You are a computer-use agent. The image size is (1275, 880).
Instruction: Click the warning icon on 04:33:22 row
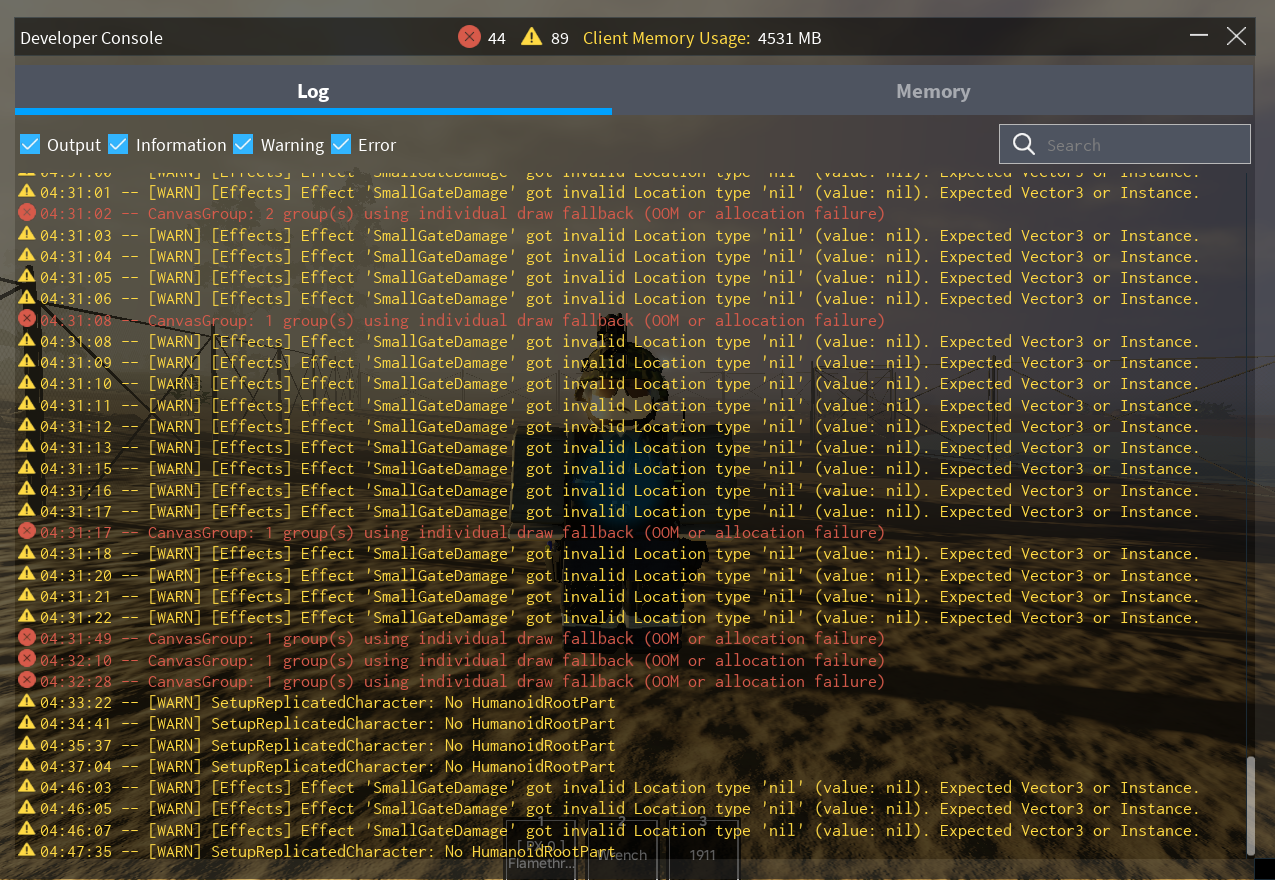(x=27, y=701)
